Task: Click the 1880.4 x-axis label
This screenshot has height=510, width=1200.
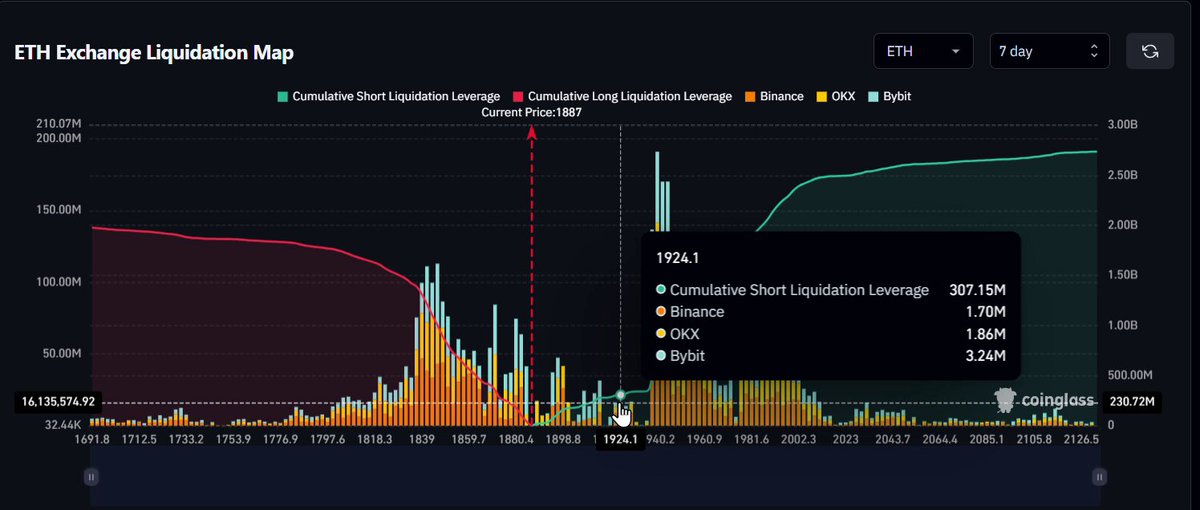Action: click(517, 439)
